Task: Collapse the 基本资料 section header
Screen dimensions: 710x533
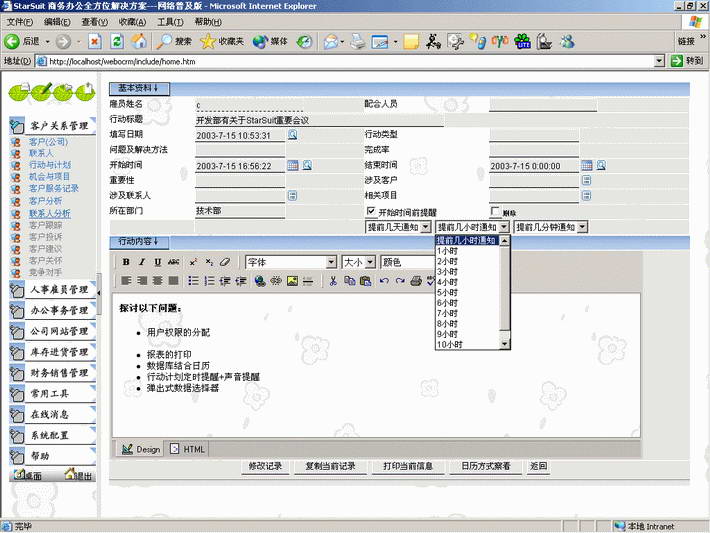Action: tap(139, 88)
